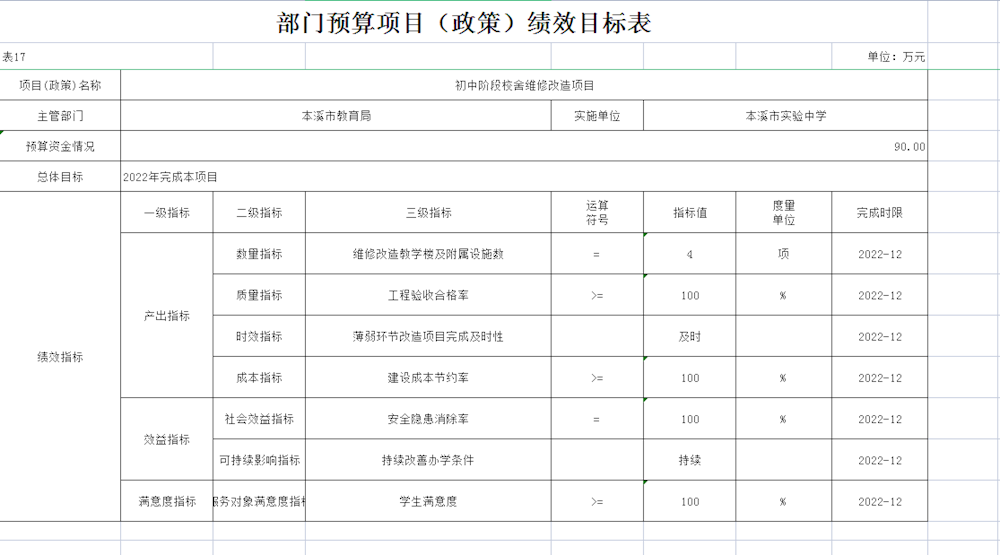The image size is (1000, 555).
Task: Click the unit cell 项
Action: (783, 254)
